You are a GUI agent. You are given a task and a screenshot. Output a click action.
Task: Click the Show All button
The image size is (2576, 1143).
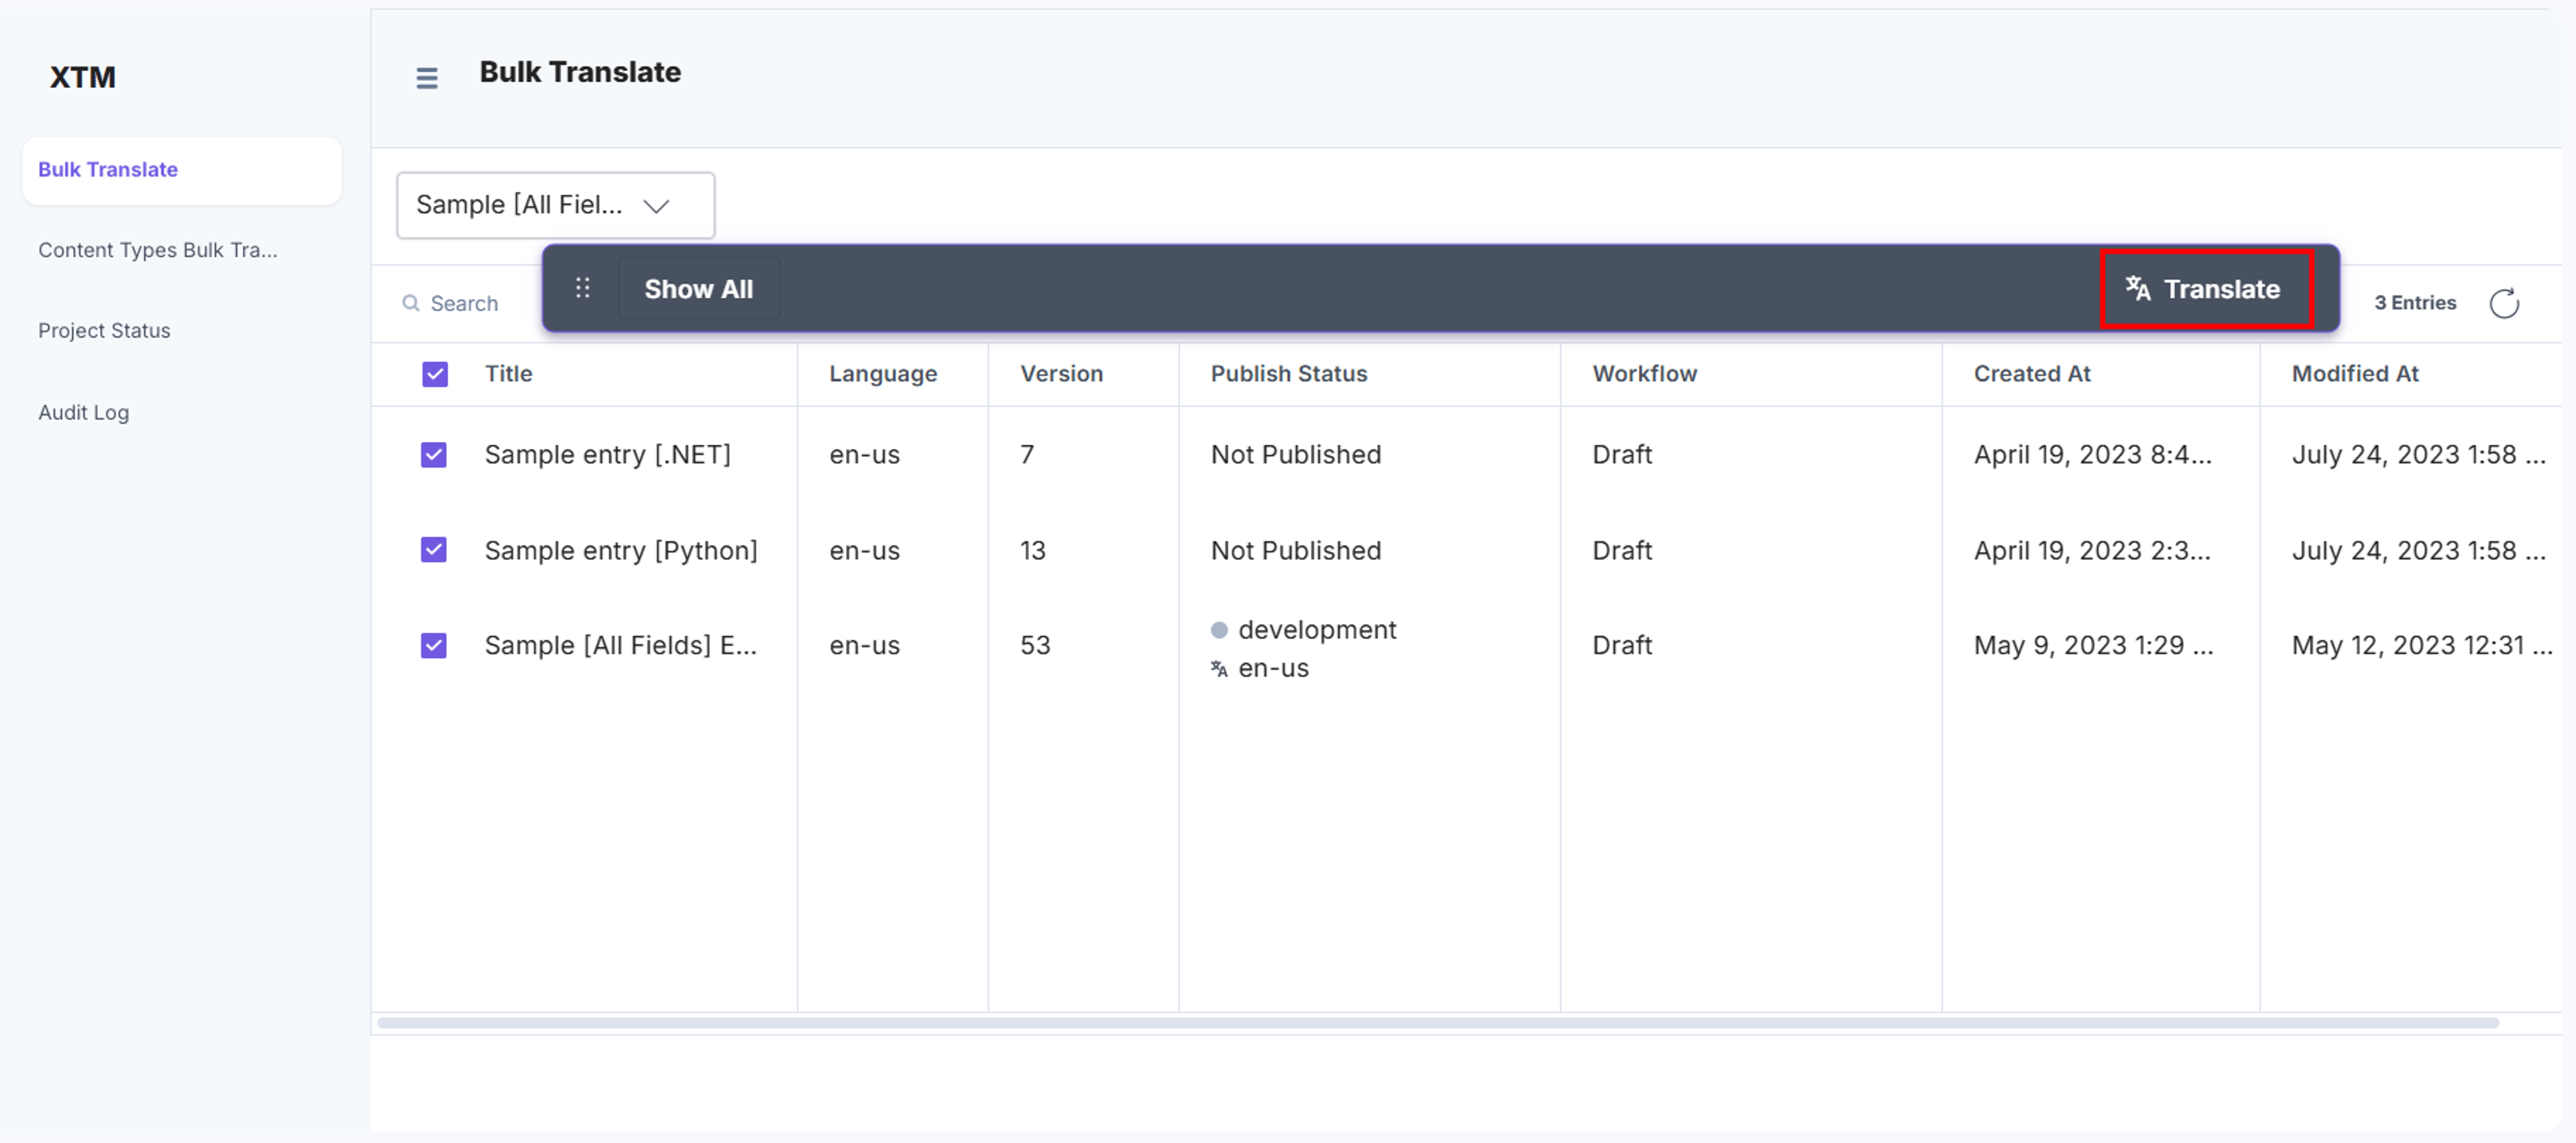[699, 289]
